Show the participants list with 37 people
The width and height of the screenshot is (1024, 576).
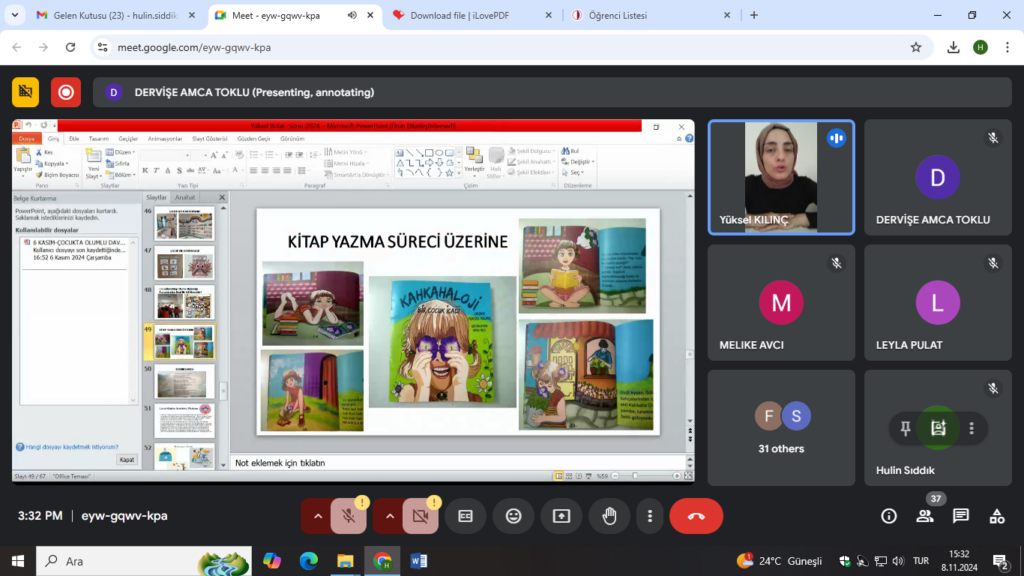(925, 516)
